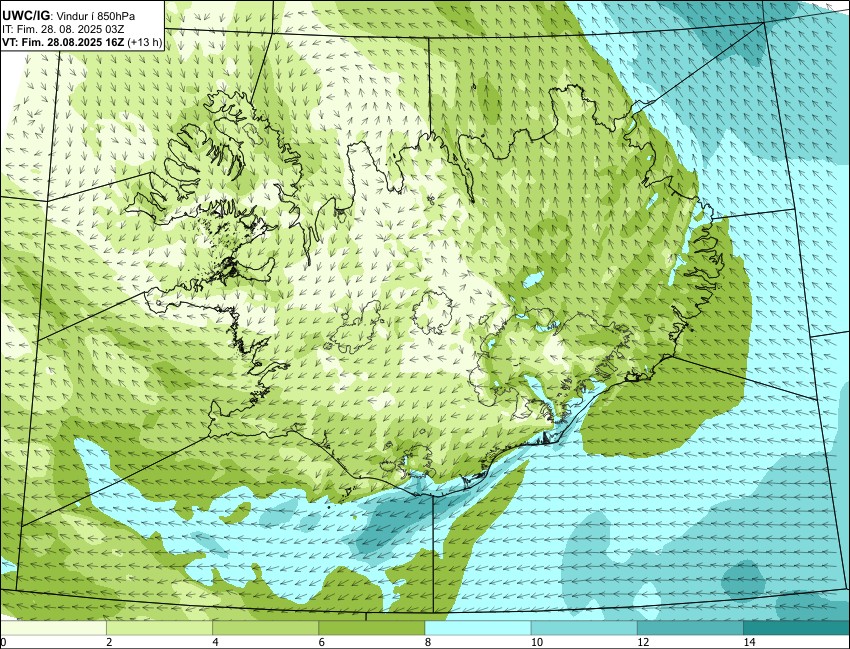
Task: Click the legend value '6'
Action: [x=322, y=642]
